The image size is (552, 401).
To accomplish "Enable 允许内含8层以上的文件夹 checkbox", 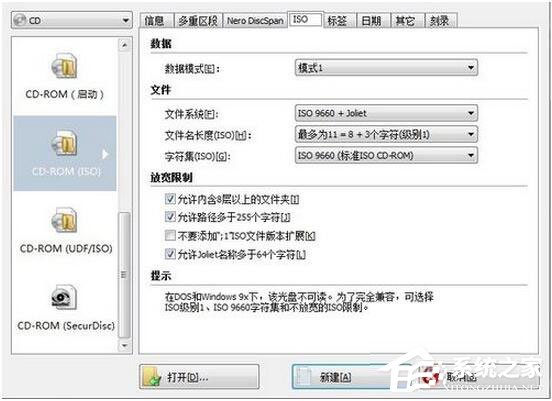I will click(170, 199).
